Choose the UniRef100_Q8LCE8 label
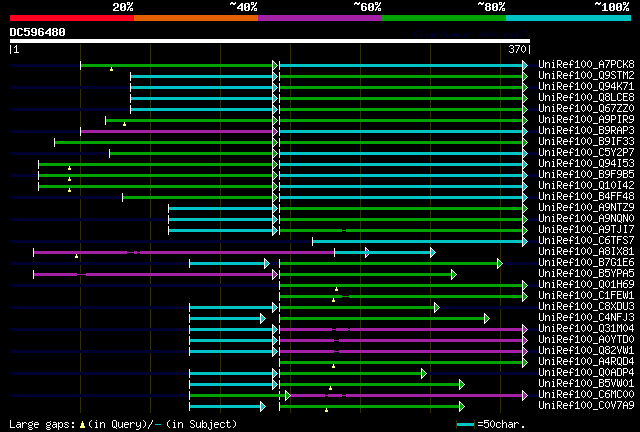Screen dimensions: 640x432 coord(586,98)
